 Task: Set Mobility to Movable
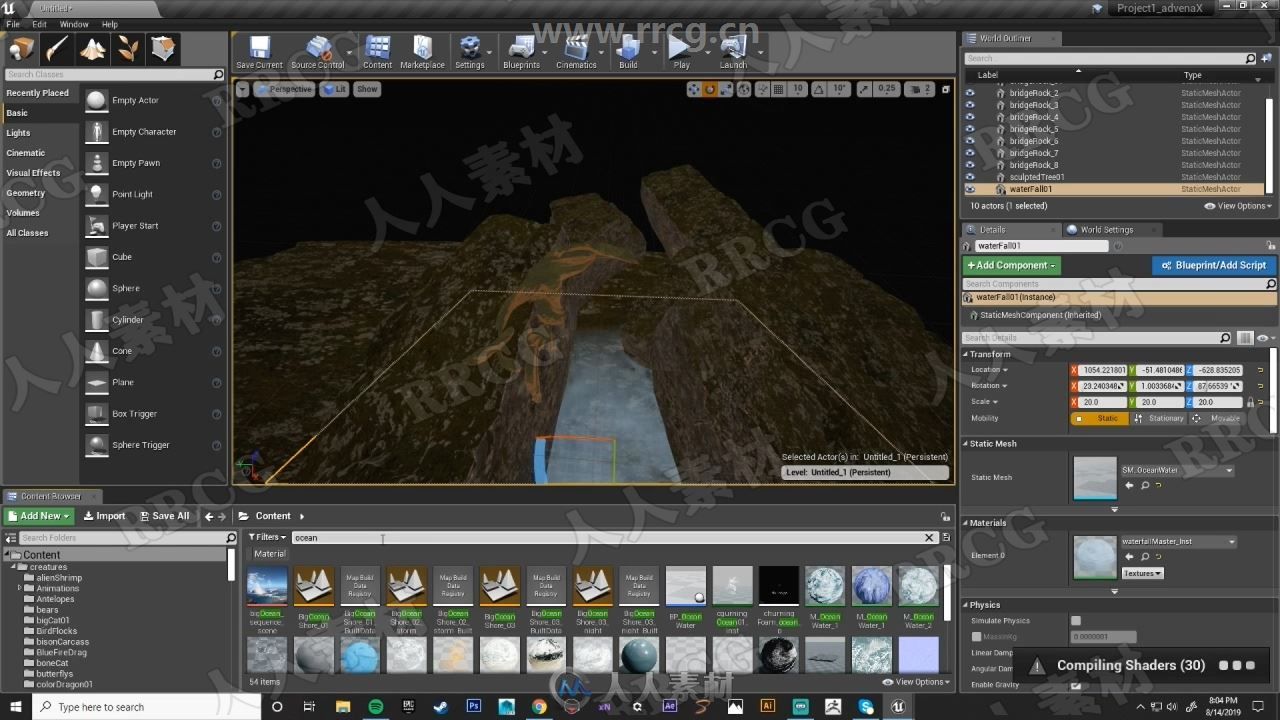click(1217, 418)
